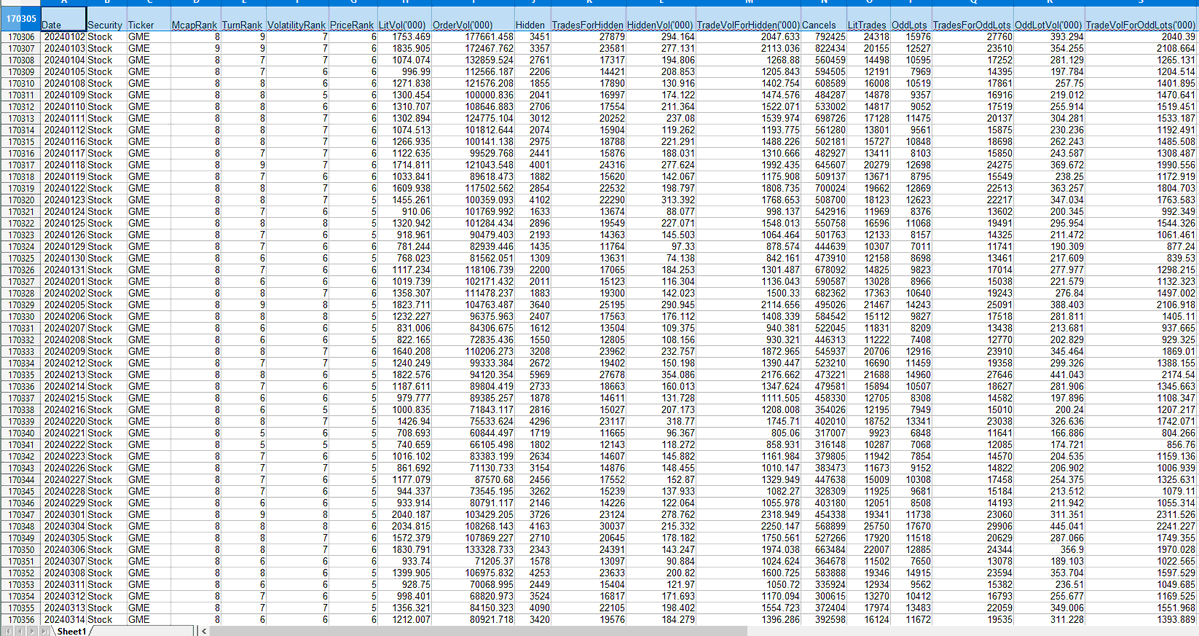Select the Cancels header cell
This screenshot has width=1199, height=636.
click(x=818, y=24)
